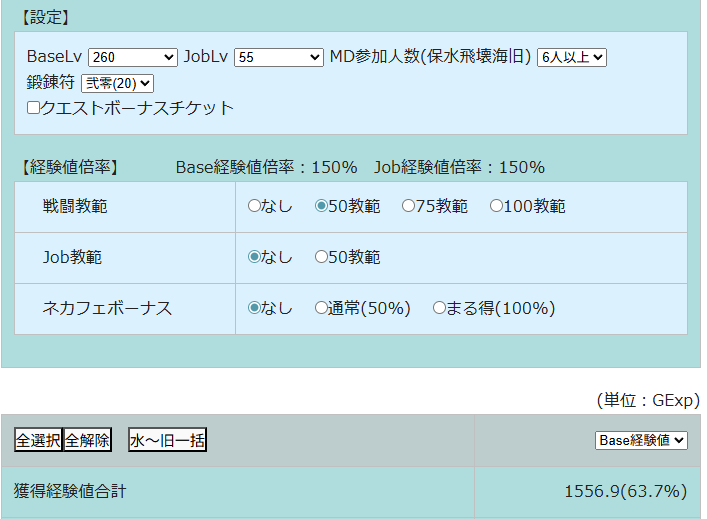Open the BaseLv dropdown showing 260
707x519 pixels.
pos(132,58)
